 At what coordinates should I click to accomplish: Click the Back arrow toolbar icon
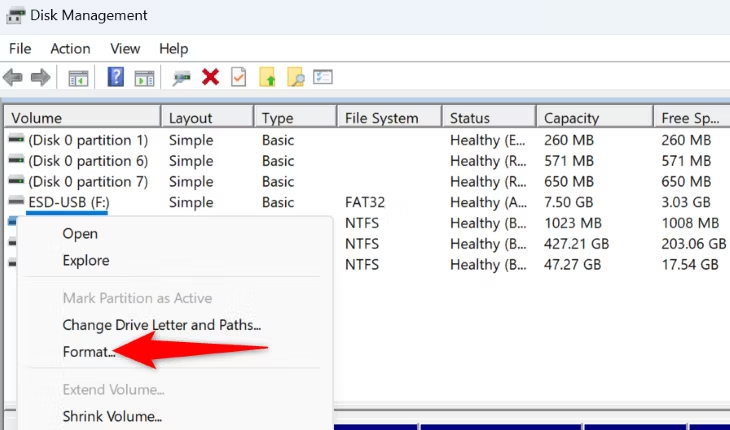tap(13, 77)
